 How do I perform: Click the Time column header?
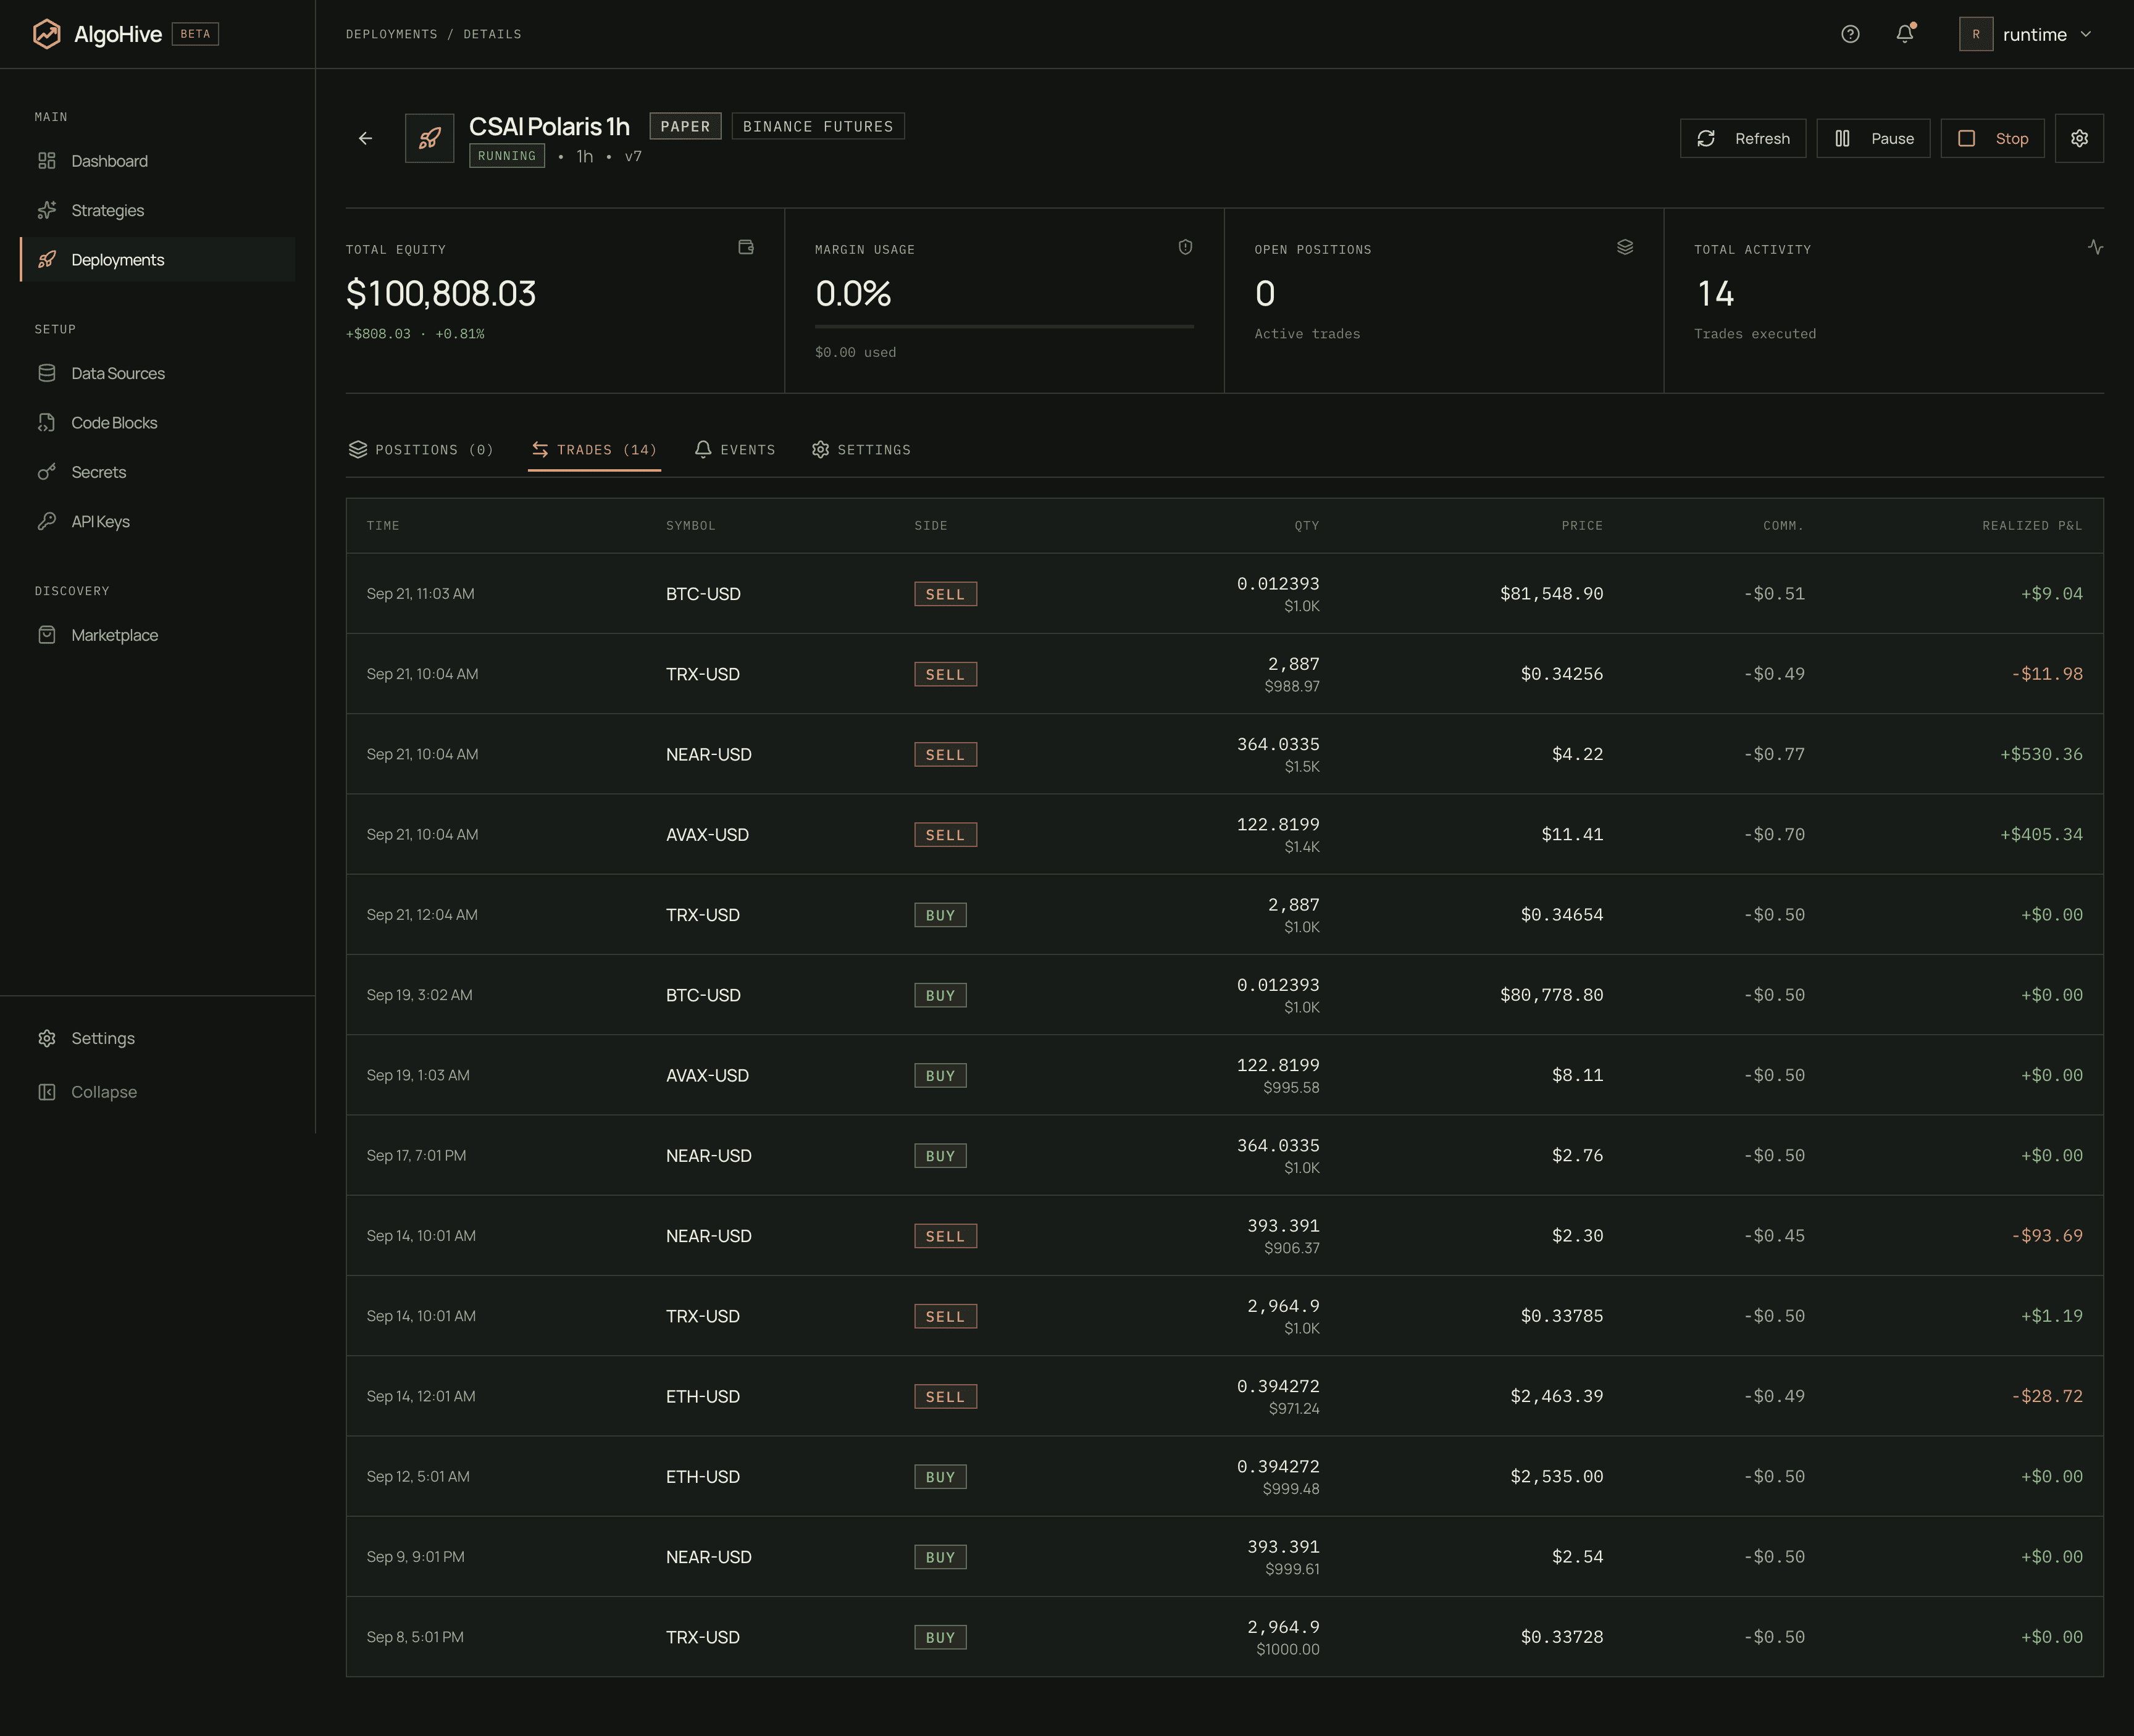click(383, 526)
